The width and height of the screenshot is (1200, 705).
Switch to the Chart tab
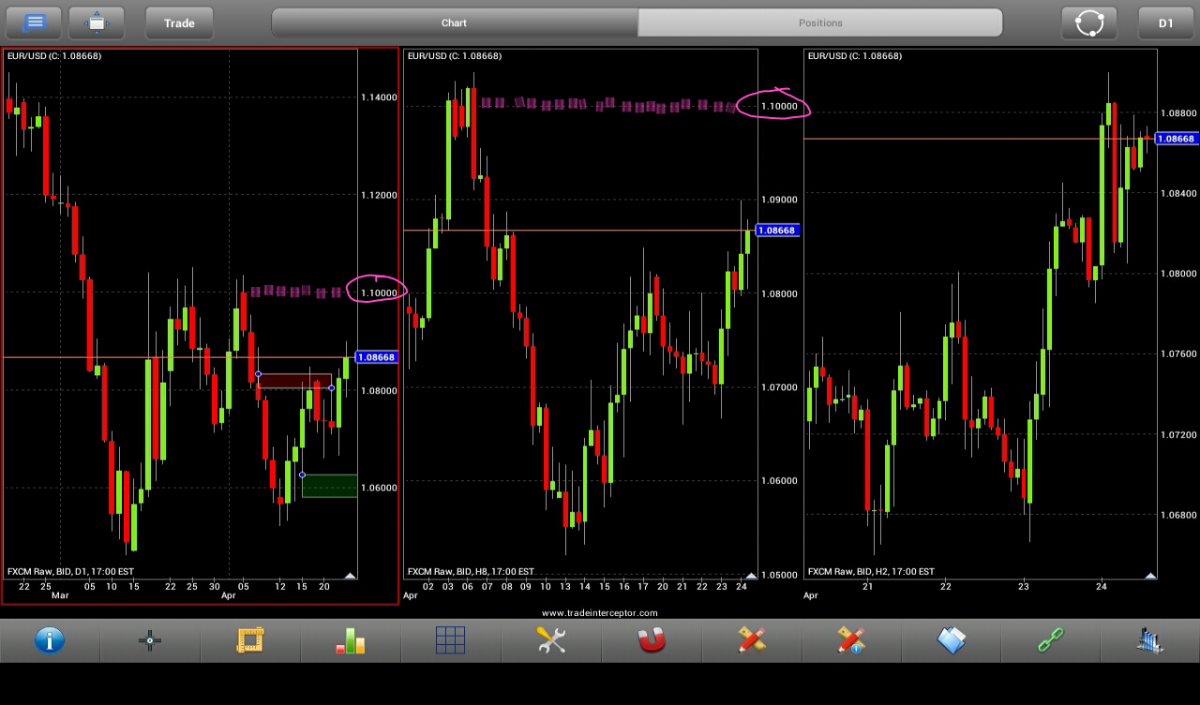tap(455, 22)
